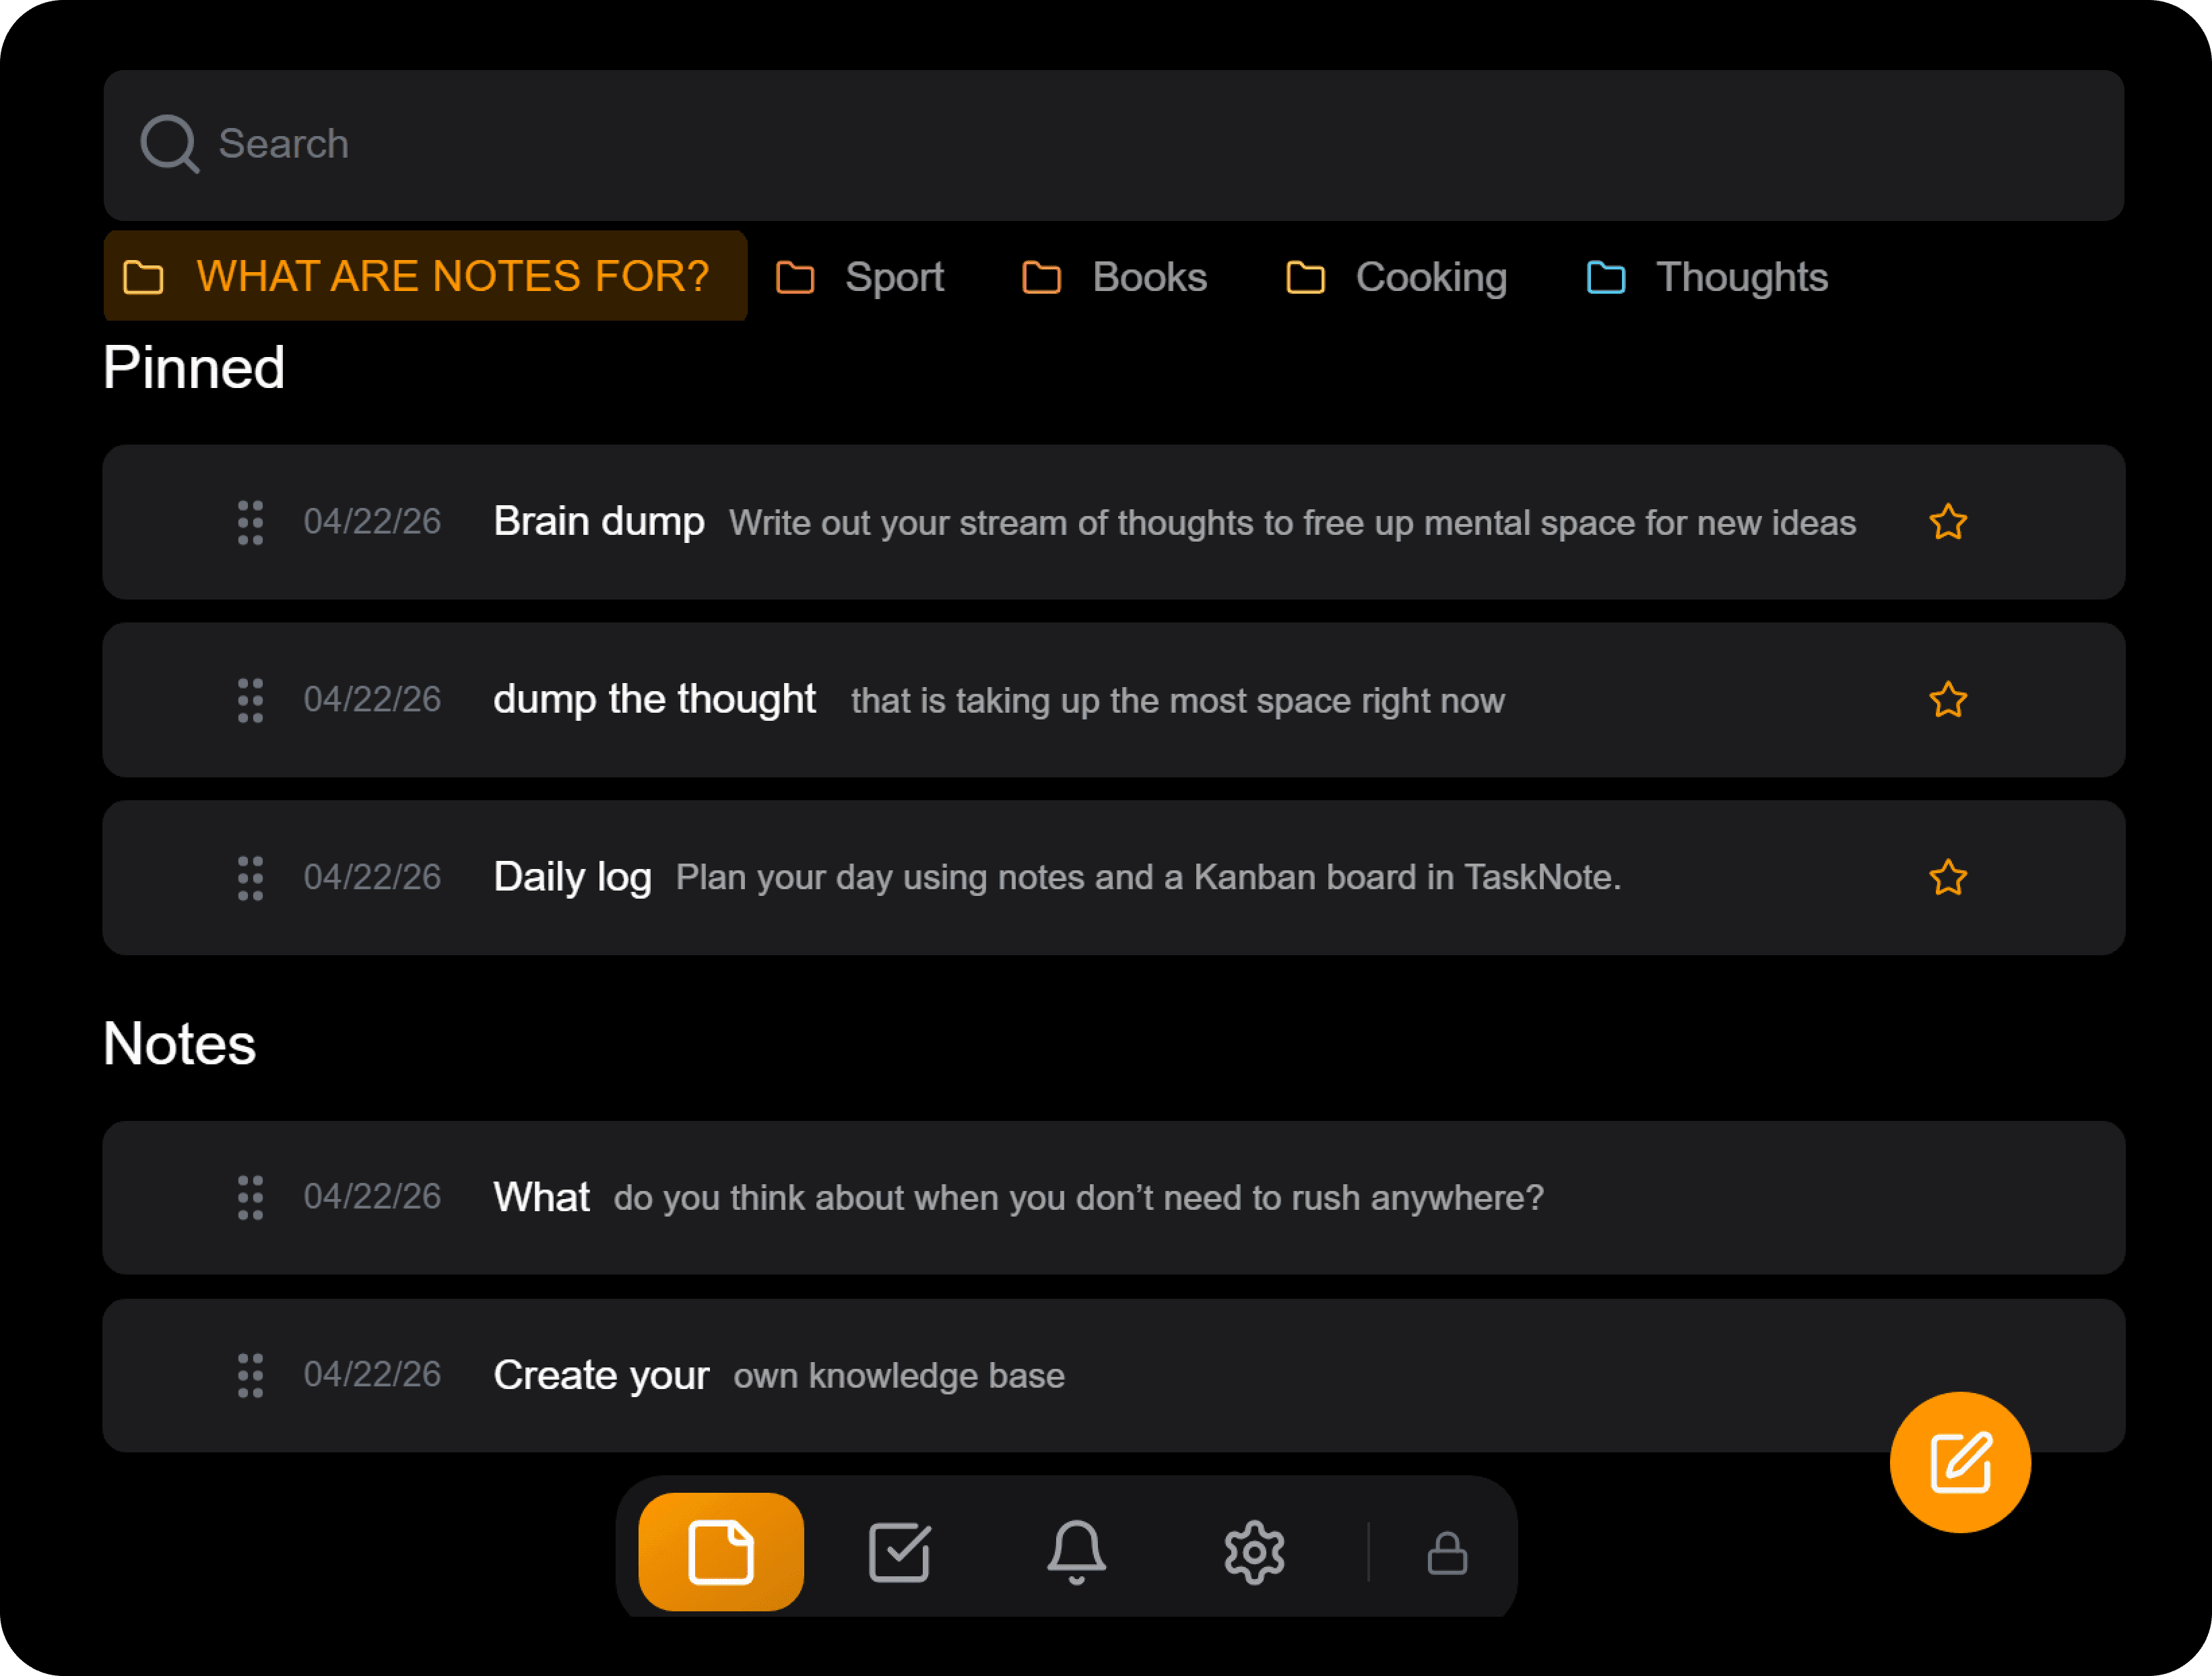
Task: Select the WHAT ARE NOTES FOR? folder tab
Action: coord(424,276)
